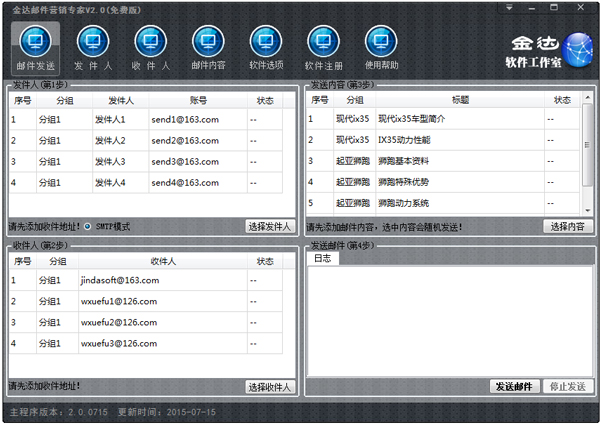
Task: Select content row 狮跑基本资料
Action: point(443,161)
